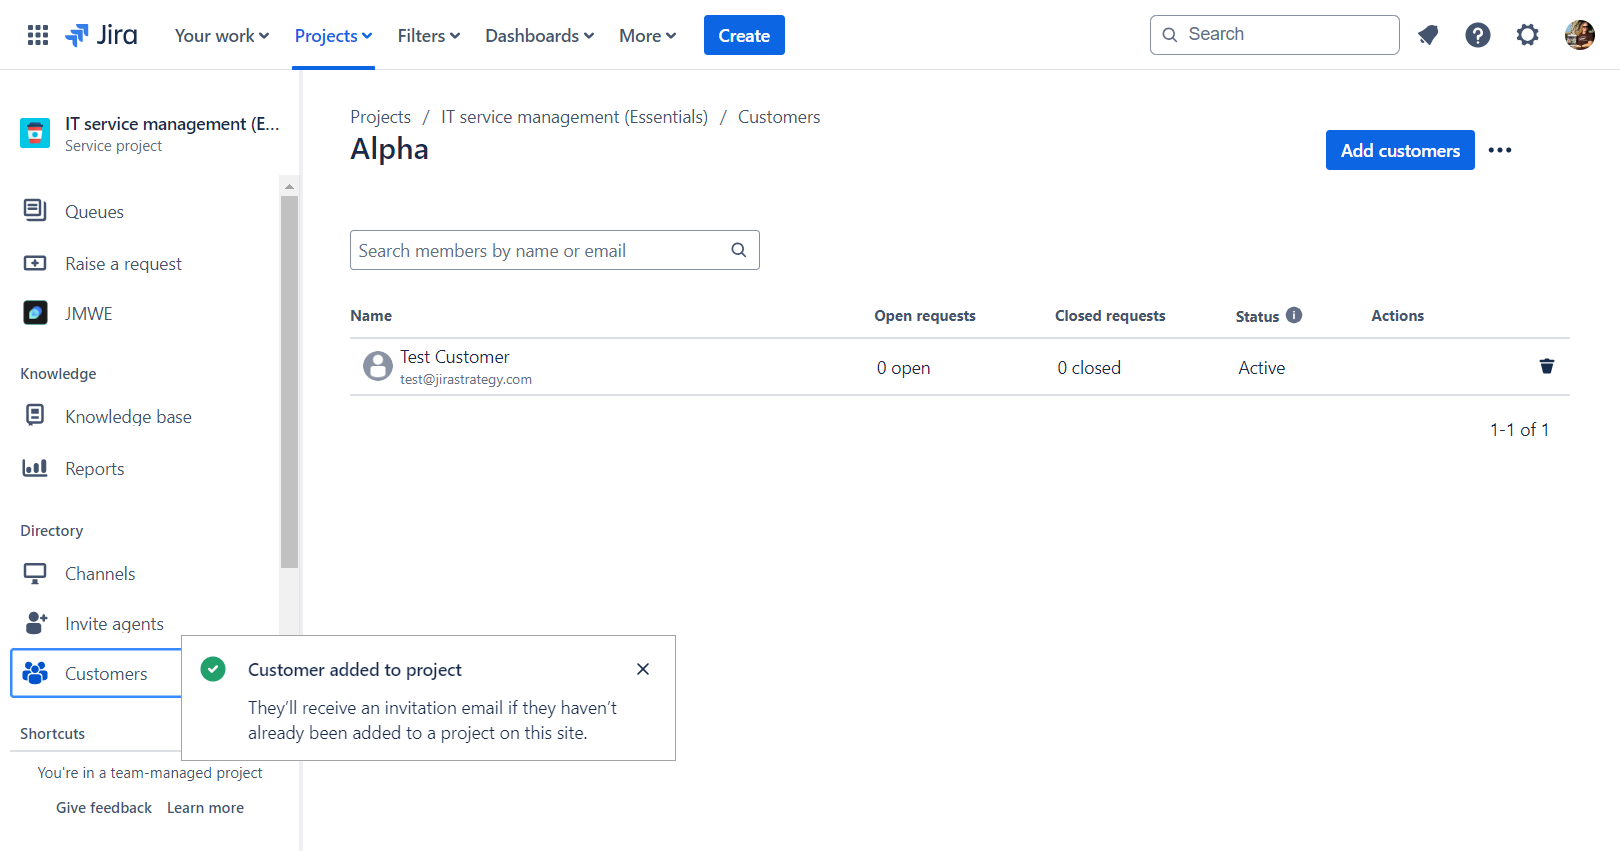Open the Jira settings gear icon

(1528, 34)
